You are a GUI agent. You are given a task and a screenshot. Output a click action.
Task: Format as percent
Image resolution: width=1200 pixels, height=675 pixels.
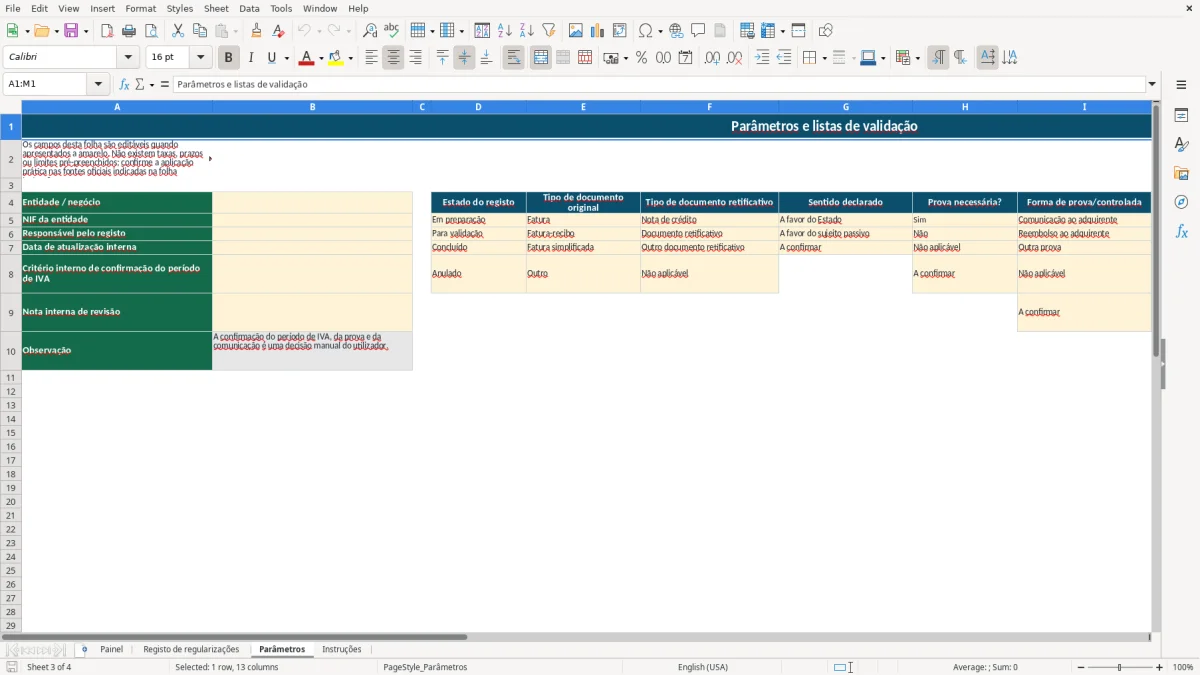(641, 58)
